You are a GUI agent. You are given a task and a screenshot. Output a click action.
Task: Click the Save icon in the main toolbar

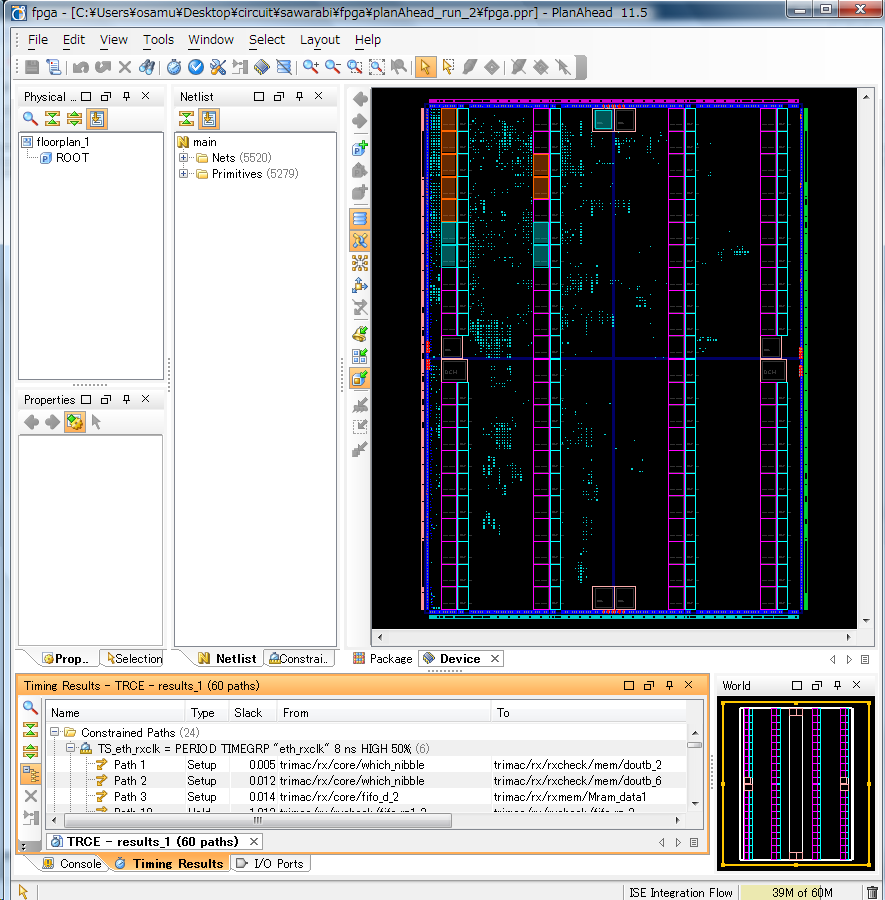click(x=32, y=67)
